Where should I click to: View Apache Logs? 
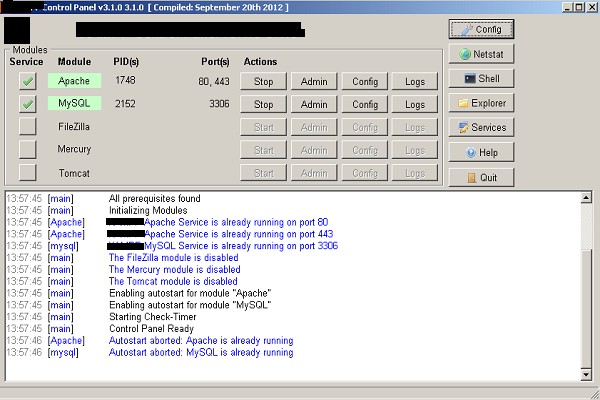[x=415, y=82]
